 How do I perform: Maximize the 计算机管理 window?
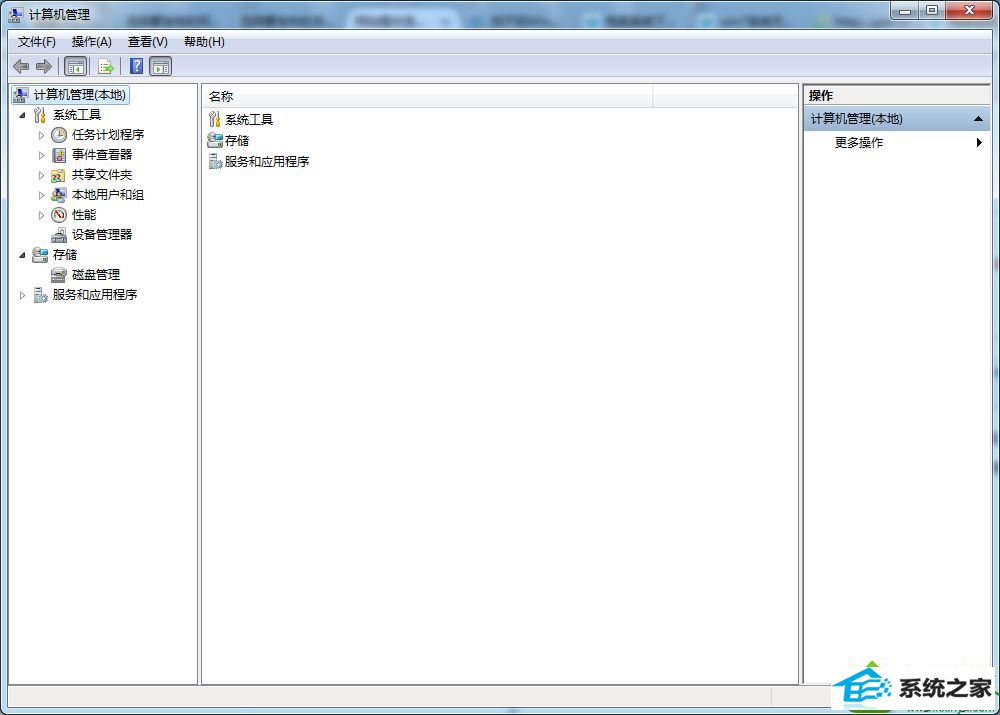point(932,11)
